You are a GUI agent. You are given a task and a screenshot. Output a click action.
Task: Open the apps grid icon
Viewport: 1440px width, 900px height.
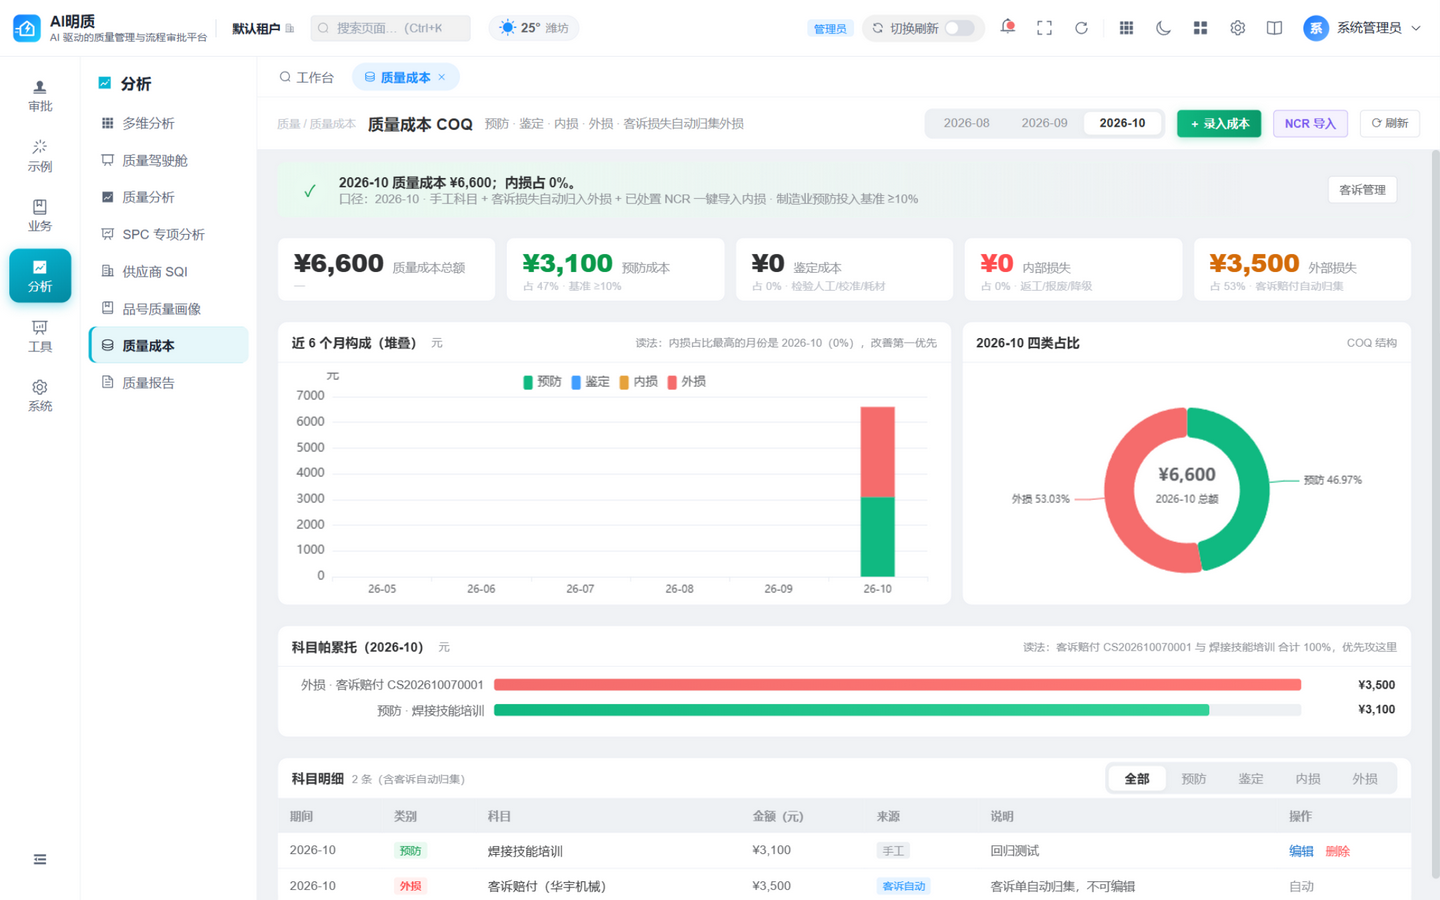tap(1126, 28)
